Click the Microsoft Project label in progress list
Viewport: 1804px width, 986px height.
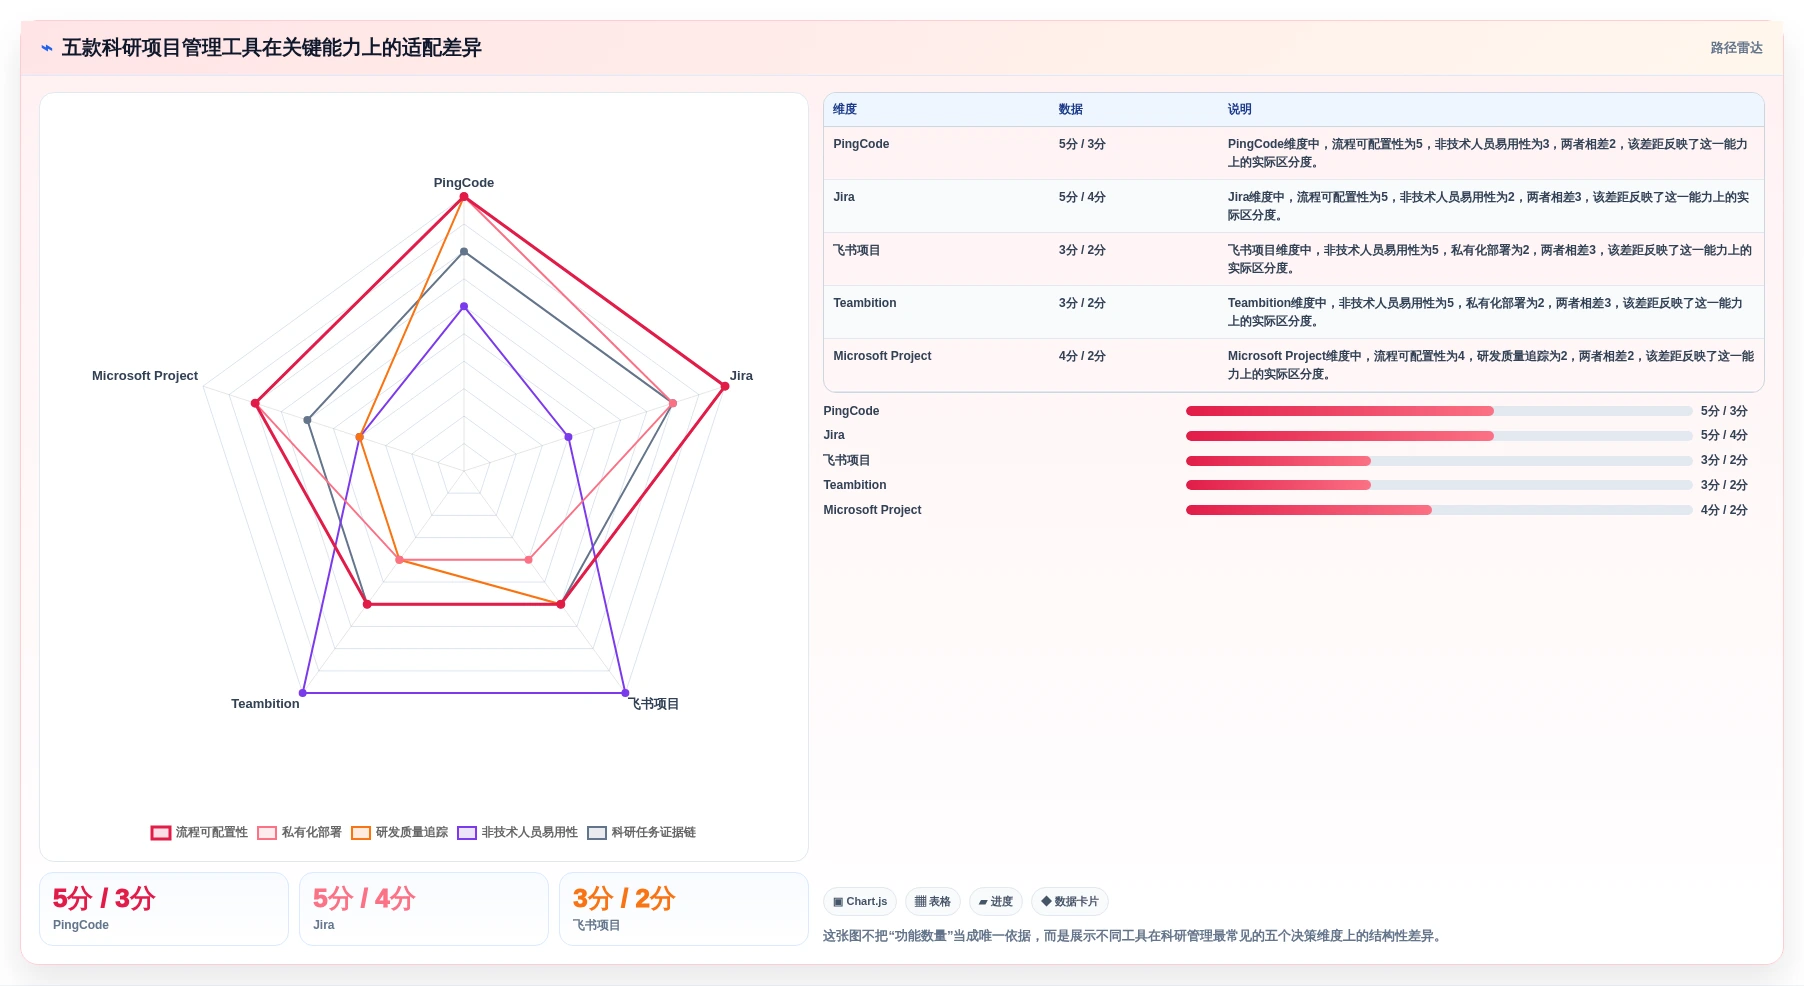[x=872, y=510]
